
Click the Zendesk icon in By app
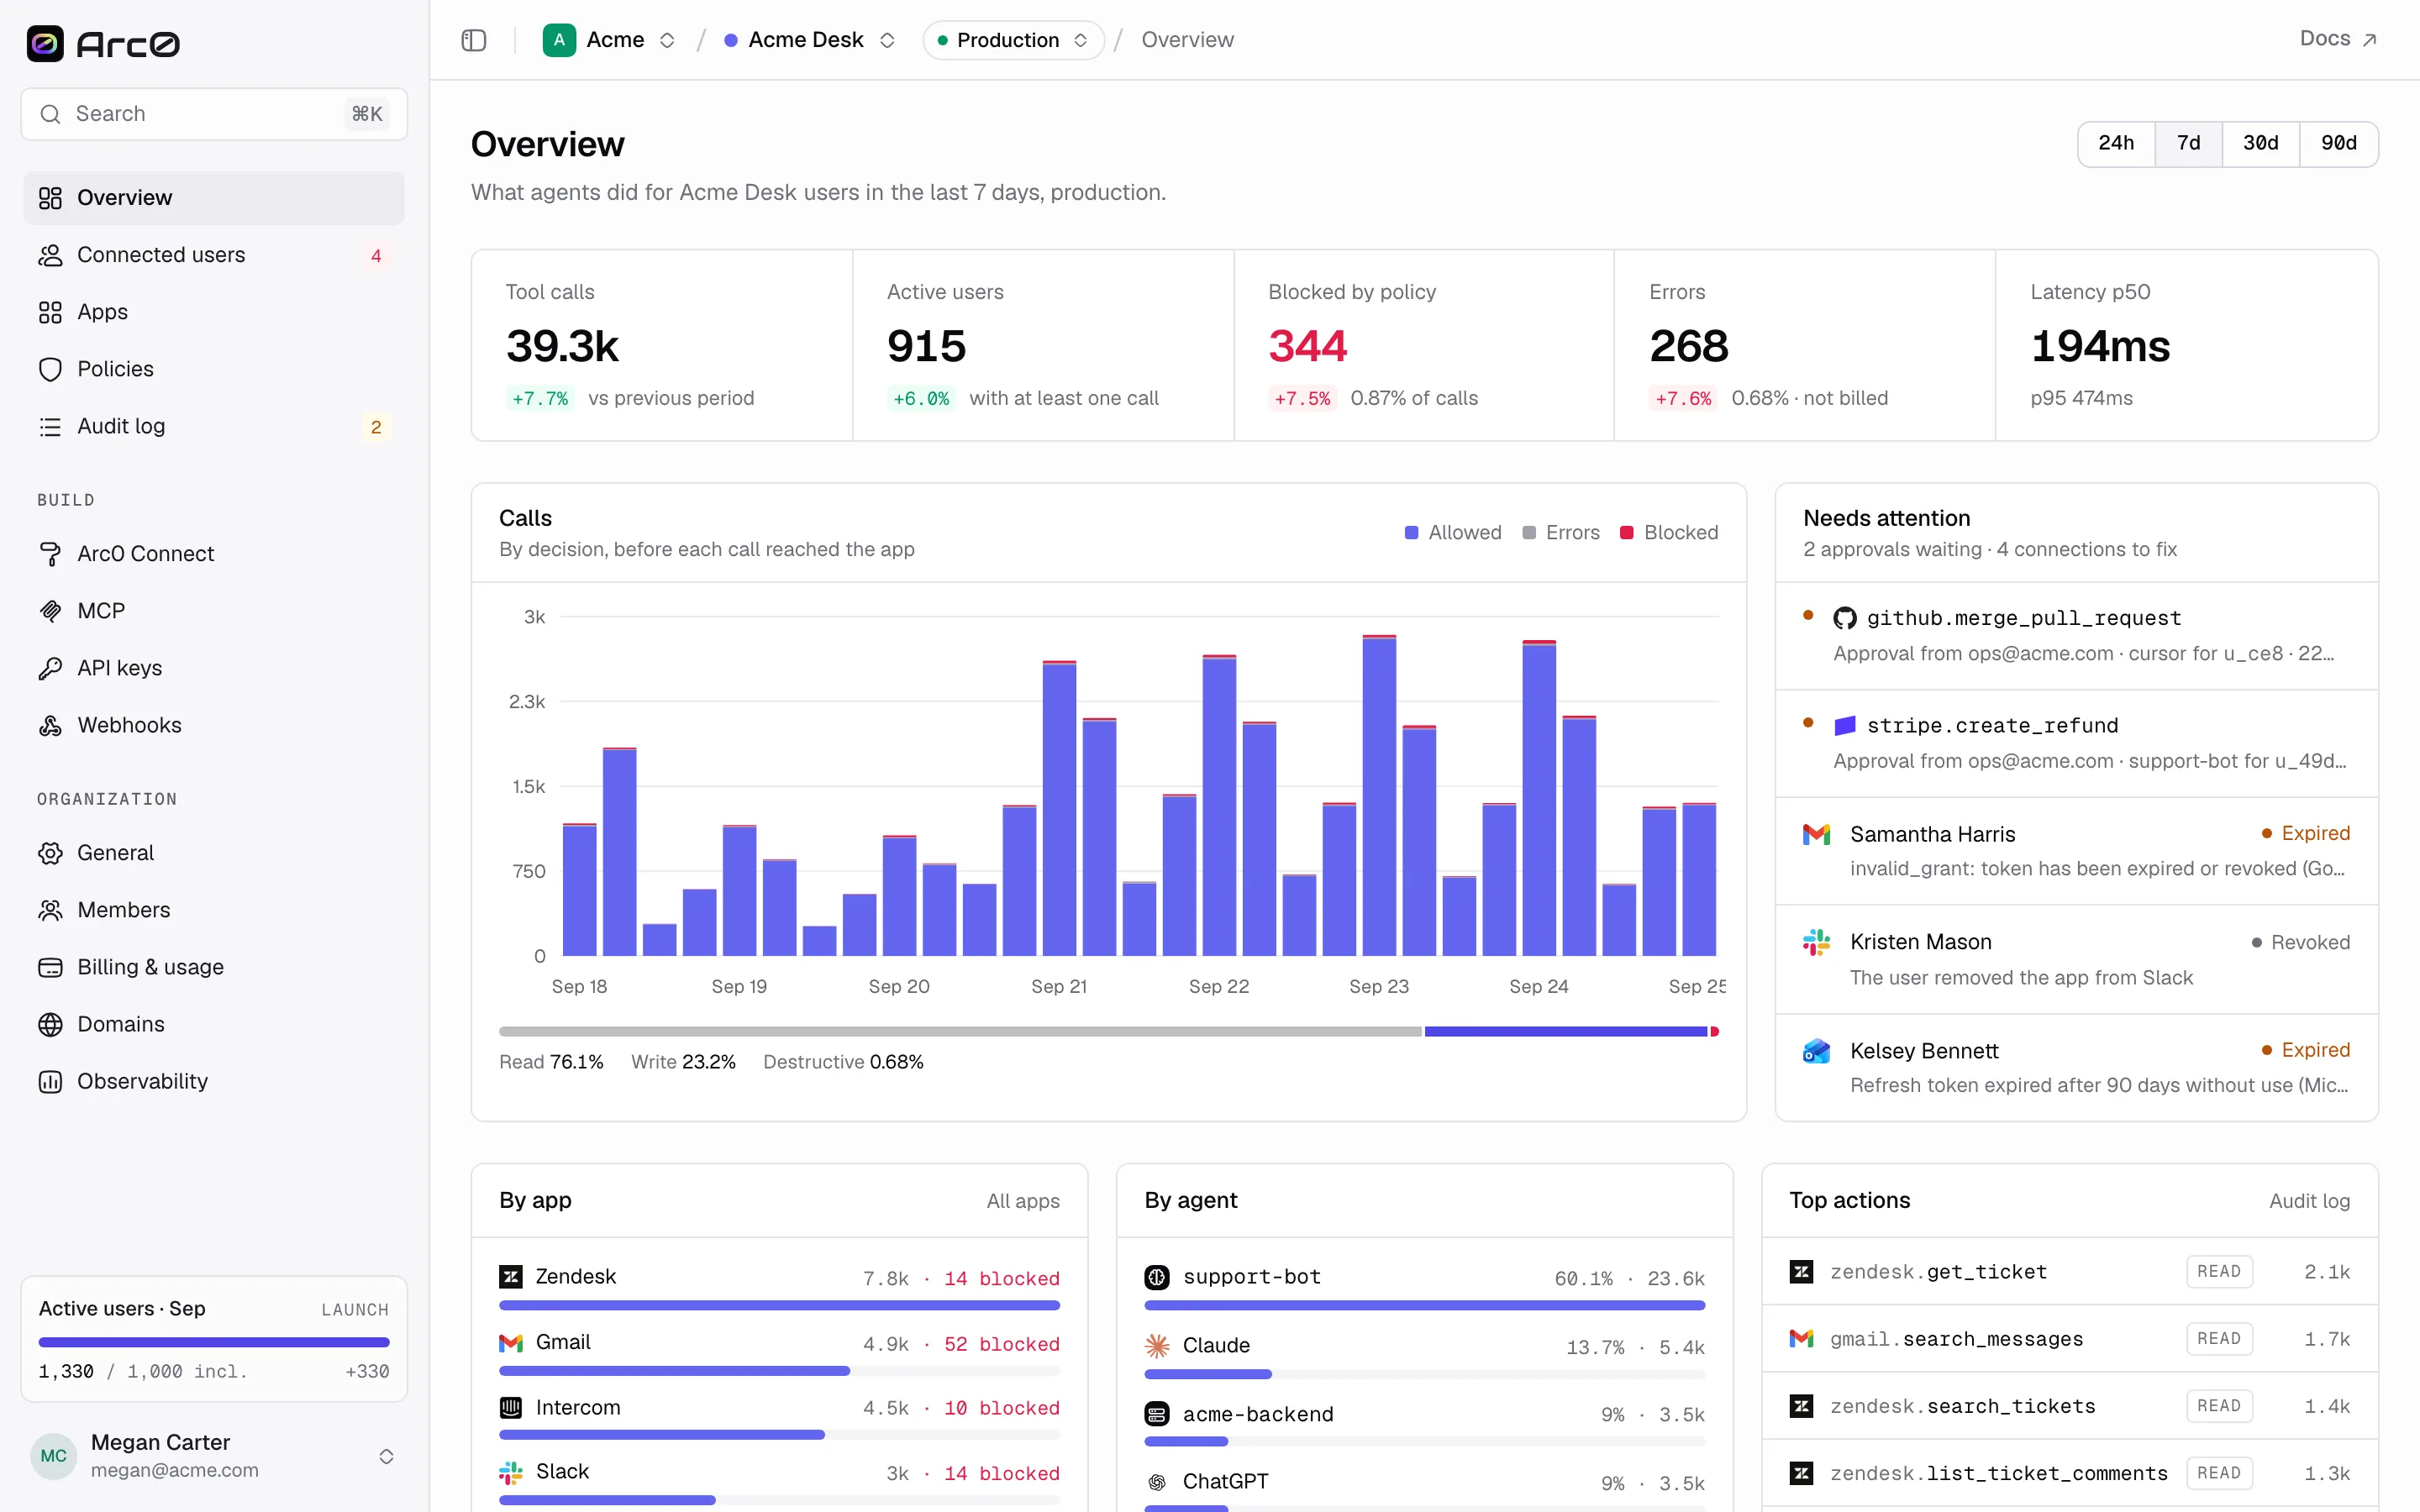511,1277
